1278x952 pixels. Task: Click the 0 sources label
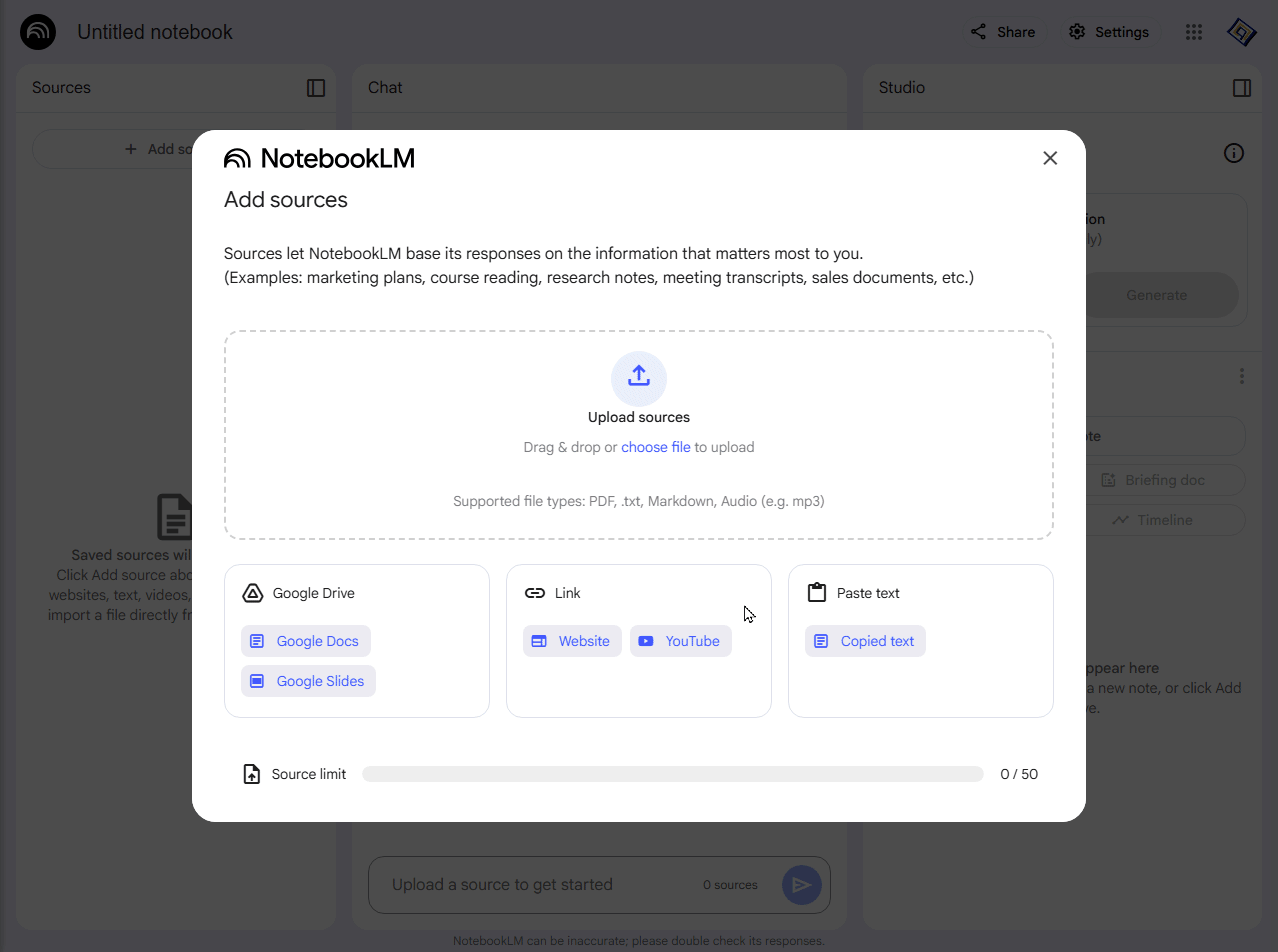730,885
